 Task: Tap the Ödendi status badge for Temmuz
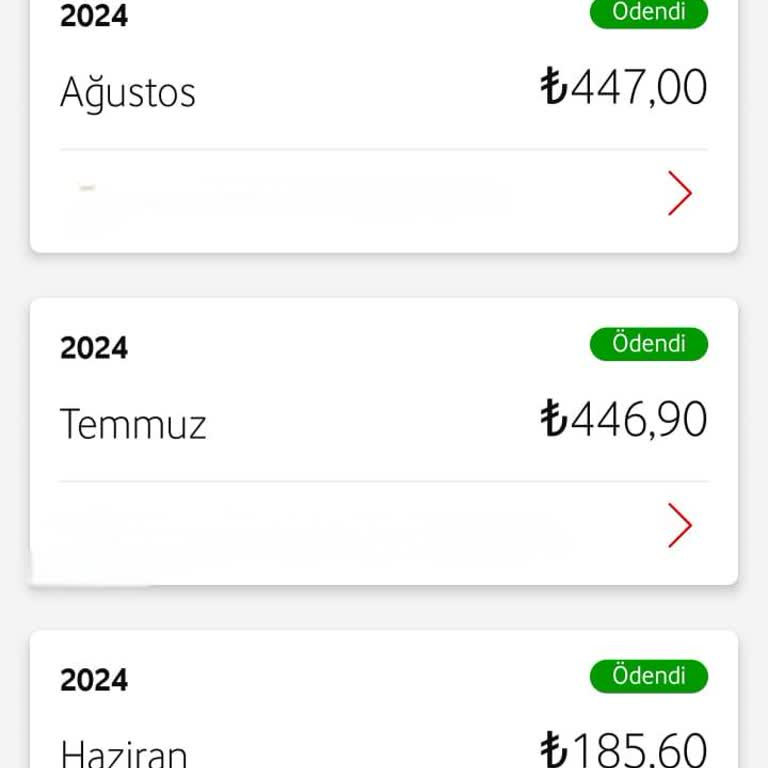pyautogui.click(x=649, y=344)
